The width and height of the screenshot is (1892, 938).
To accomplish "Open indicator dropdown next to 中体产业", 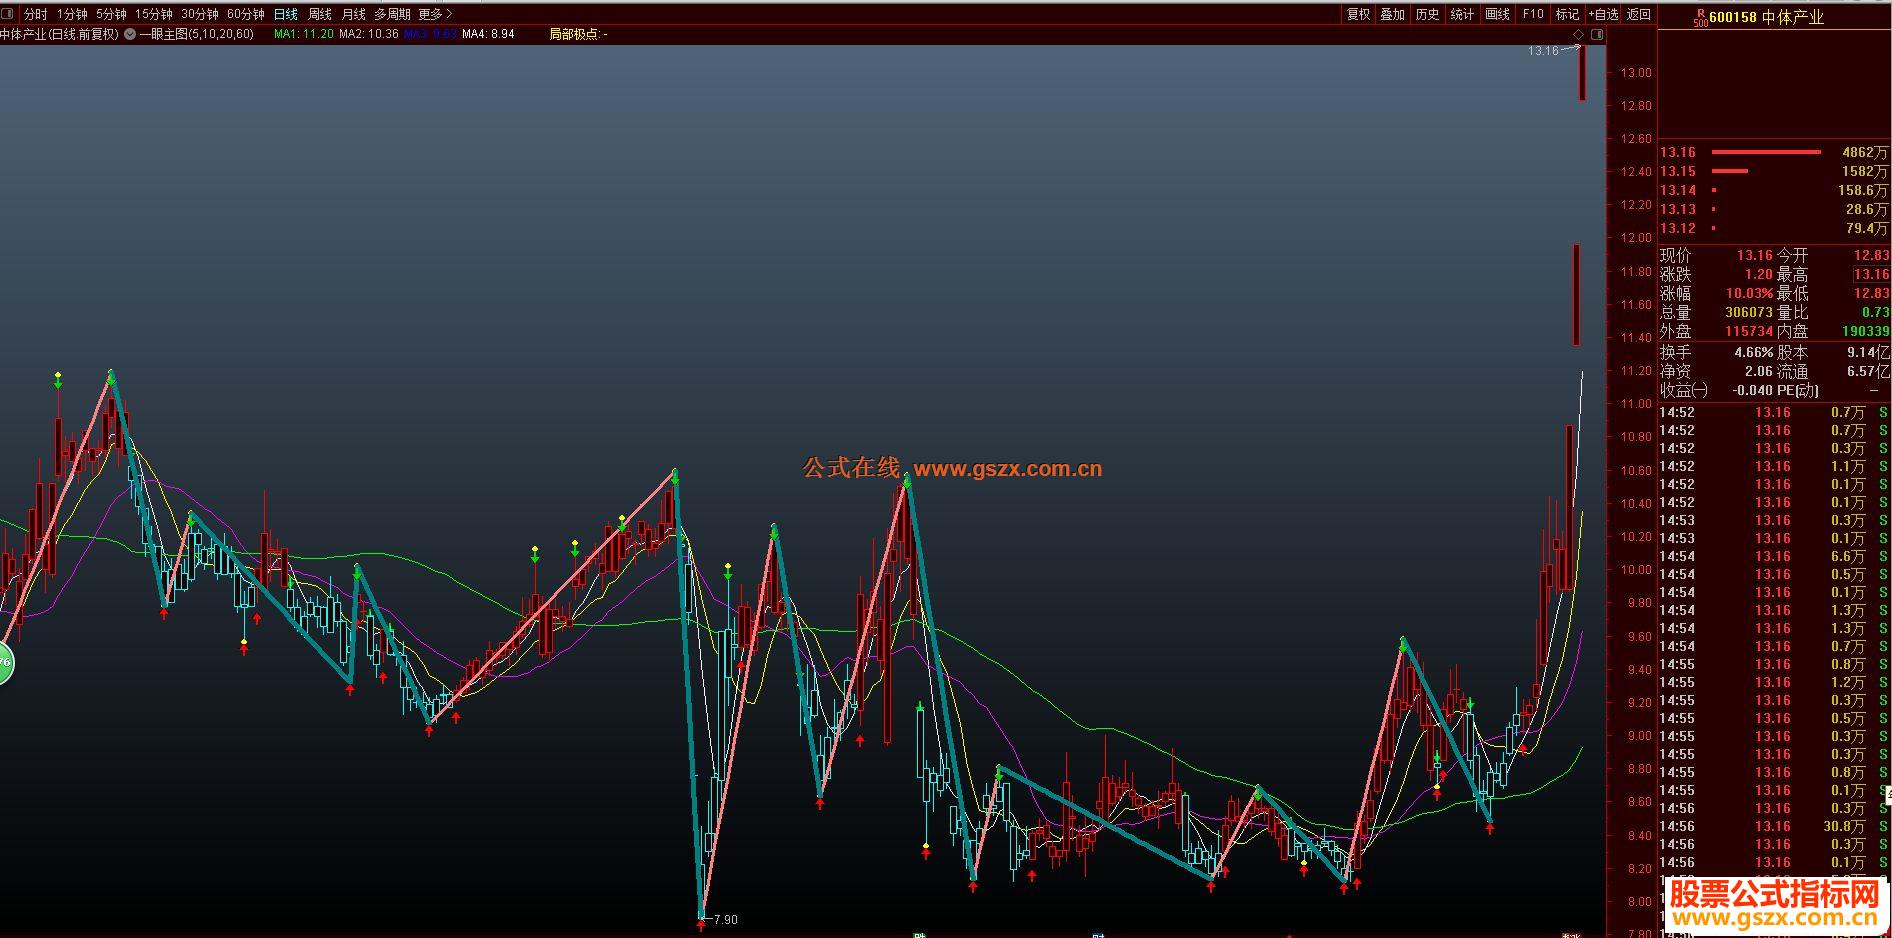I will [130, 34].
